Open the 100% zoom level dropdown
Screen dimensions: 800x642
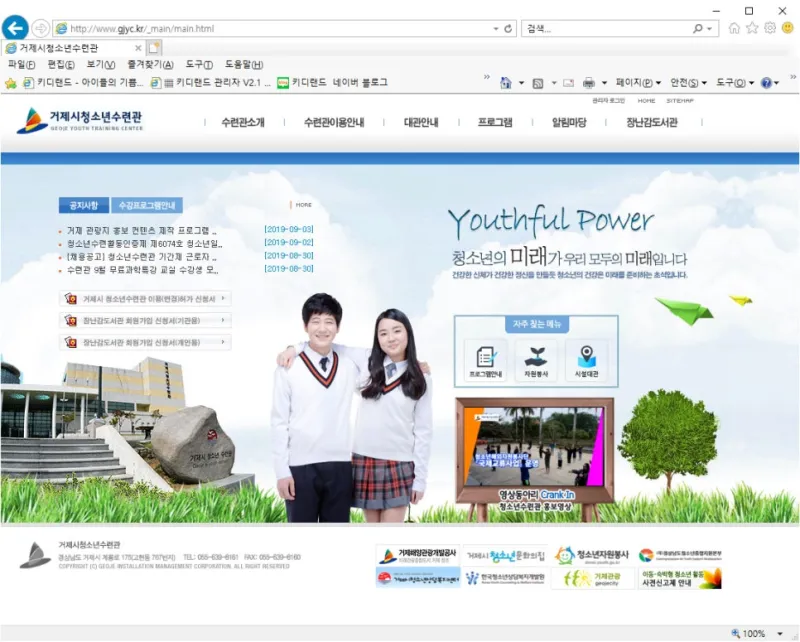780,634
